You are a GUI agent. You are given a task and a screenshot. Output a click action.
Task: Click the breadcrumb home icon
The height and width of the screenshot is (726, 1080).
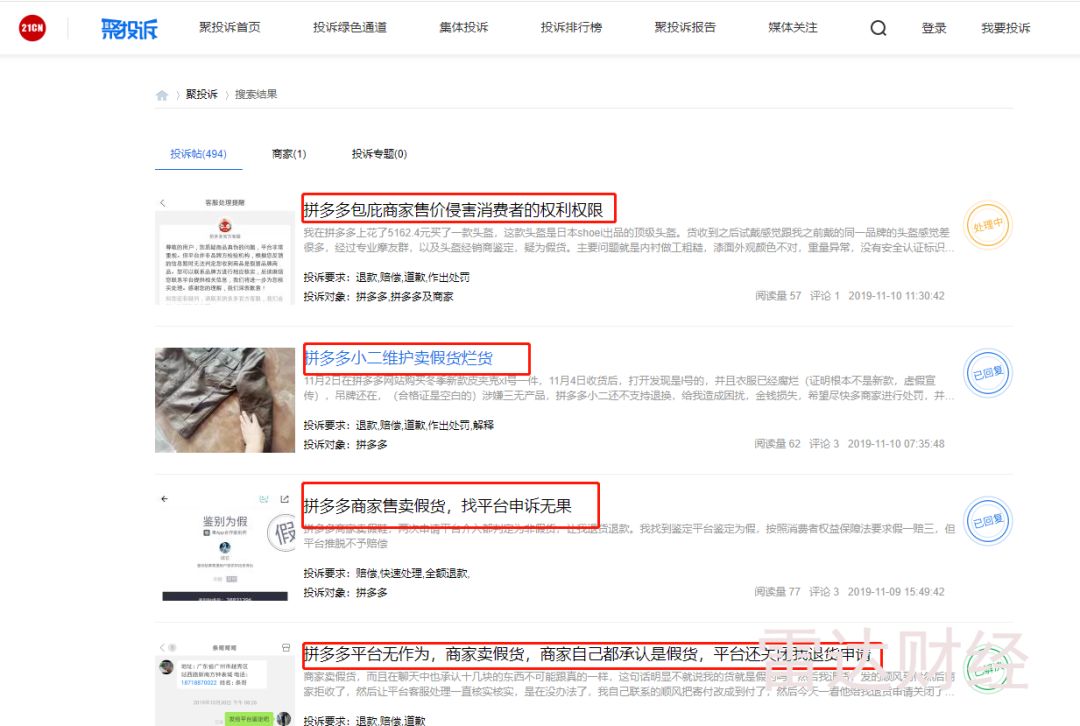(x=162, y=95)
